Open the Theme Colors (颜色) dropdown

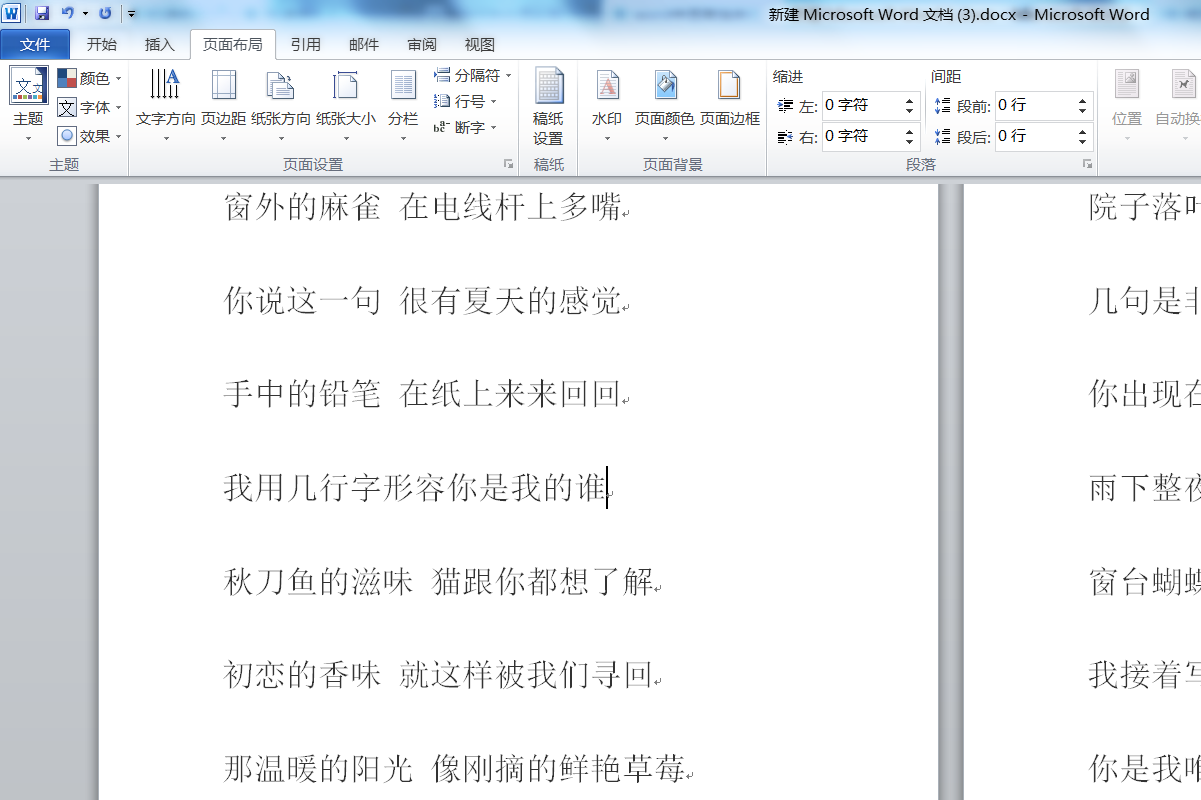point(89,78)
